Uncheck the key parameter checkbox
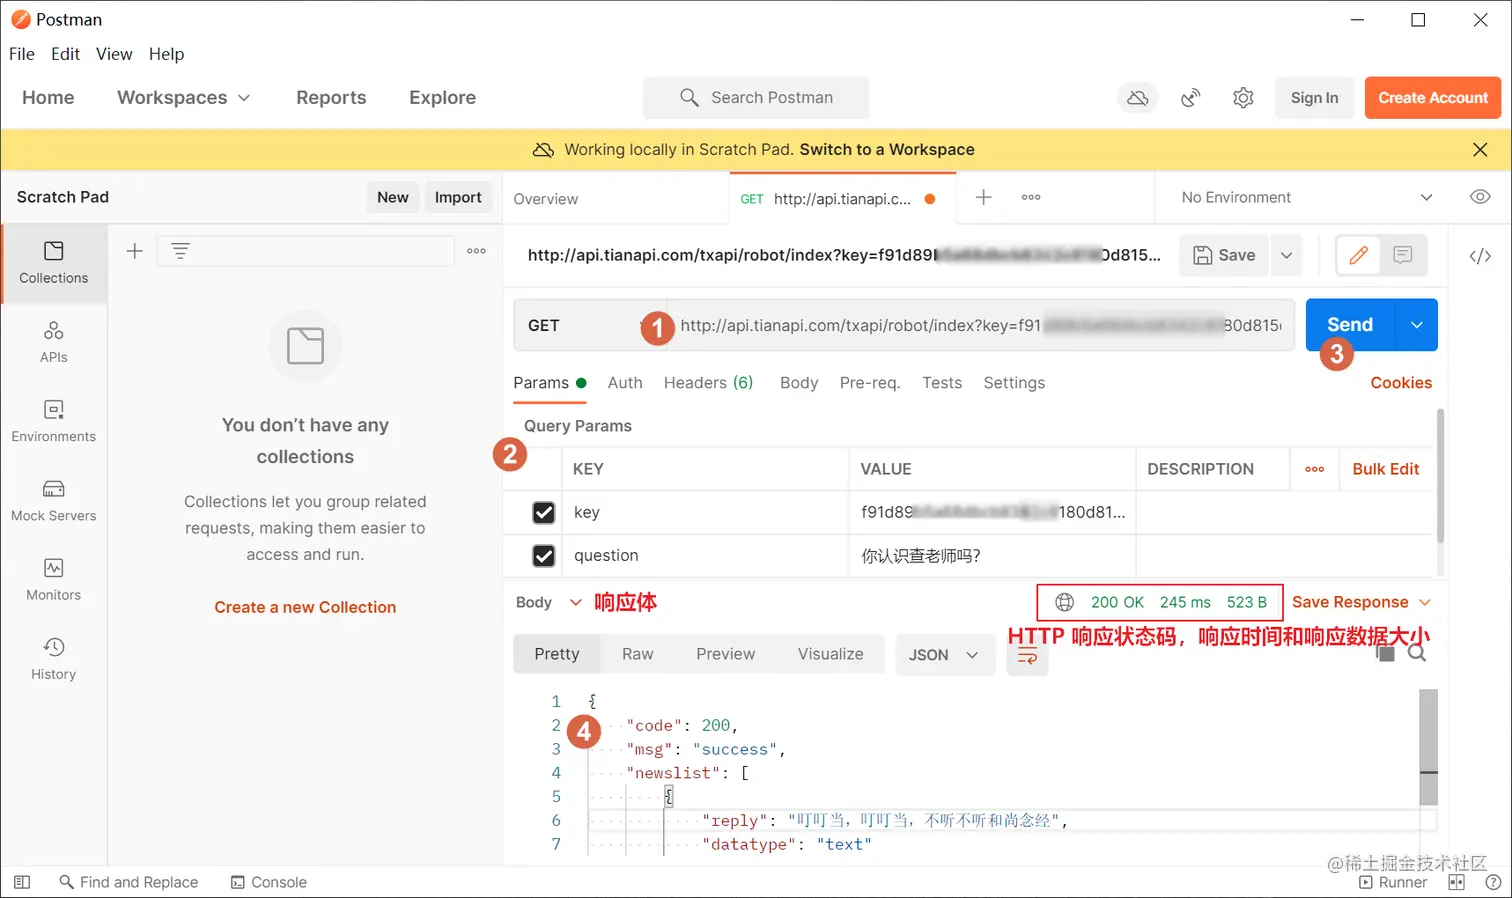Viewport: 1512px width, 898px height. click(544, 512)
